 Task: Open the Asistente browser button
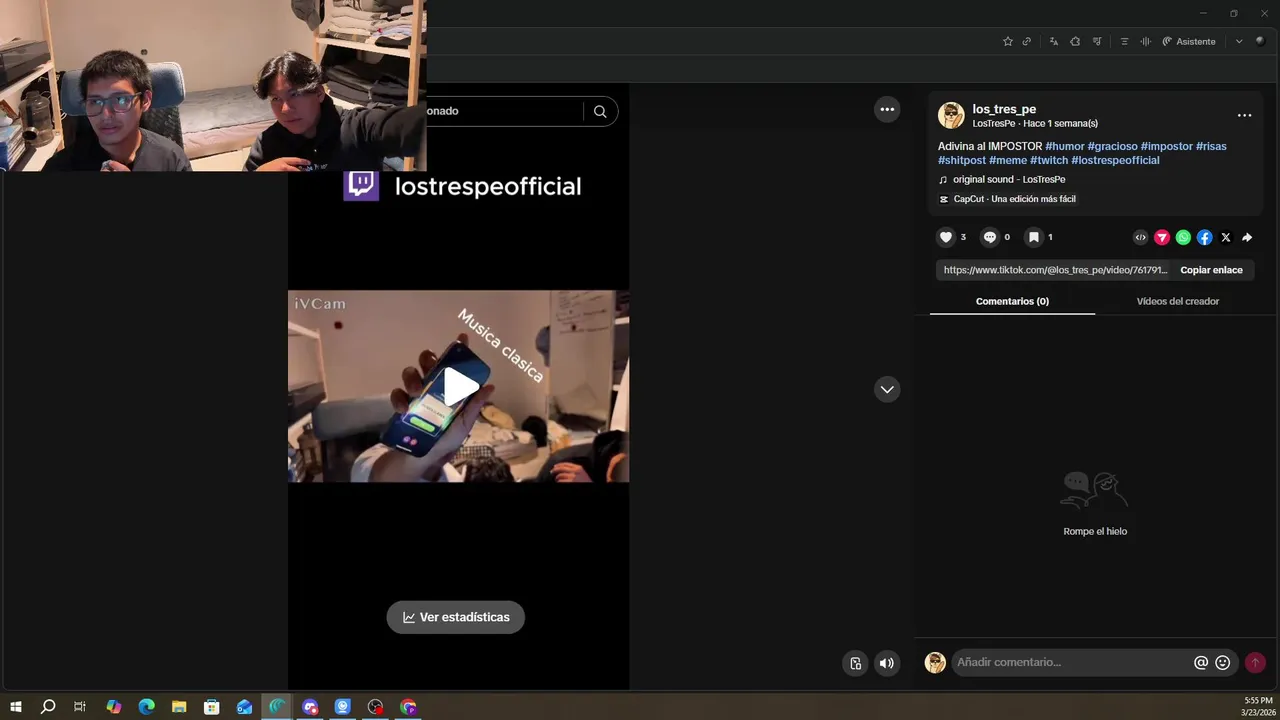point(1189,41)
